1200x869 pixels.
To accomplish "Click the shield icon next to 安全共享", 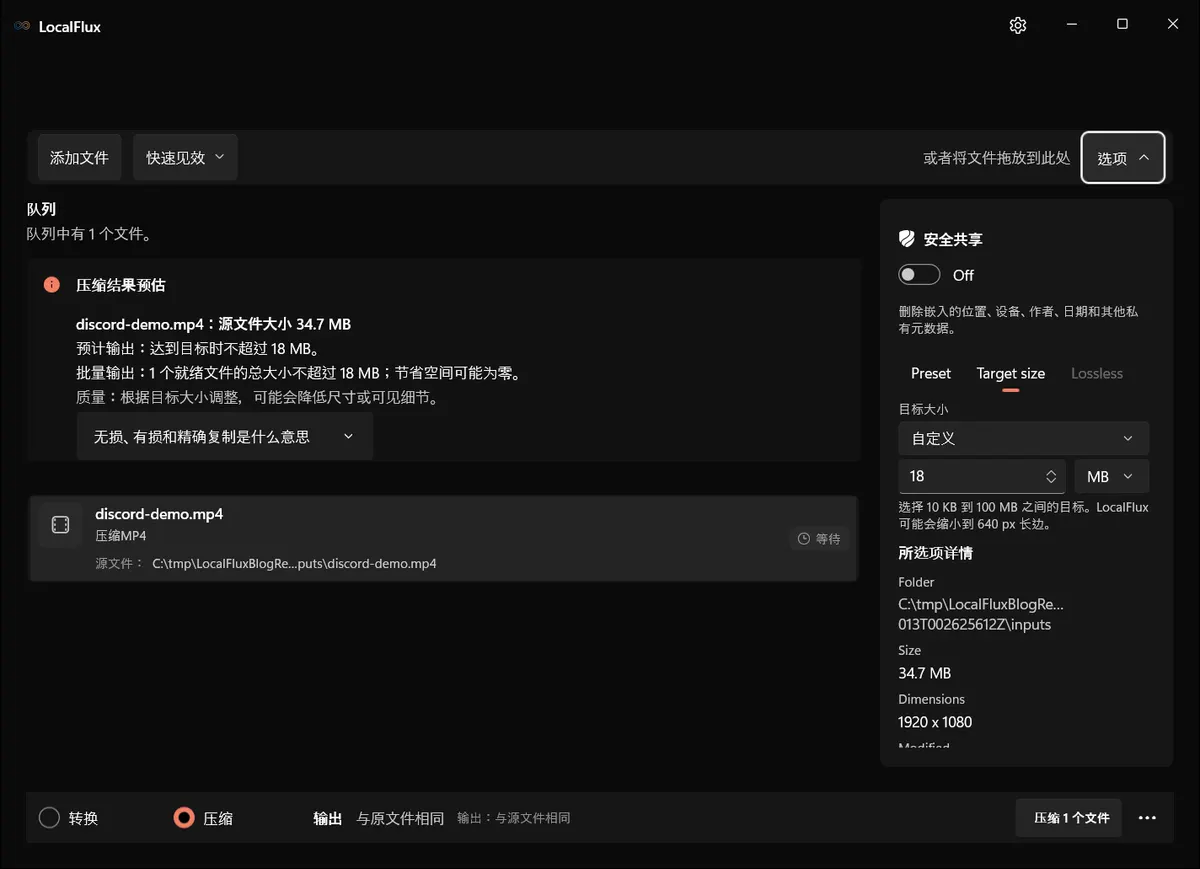I will point(907,239).
